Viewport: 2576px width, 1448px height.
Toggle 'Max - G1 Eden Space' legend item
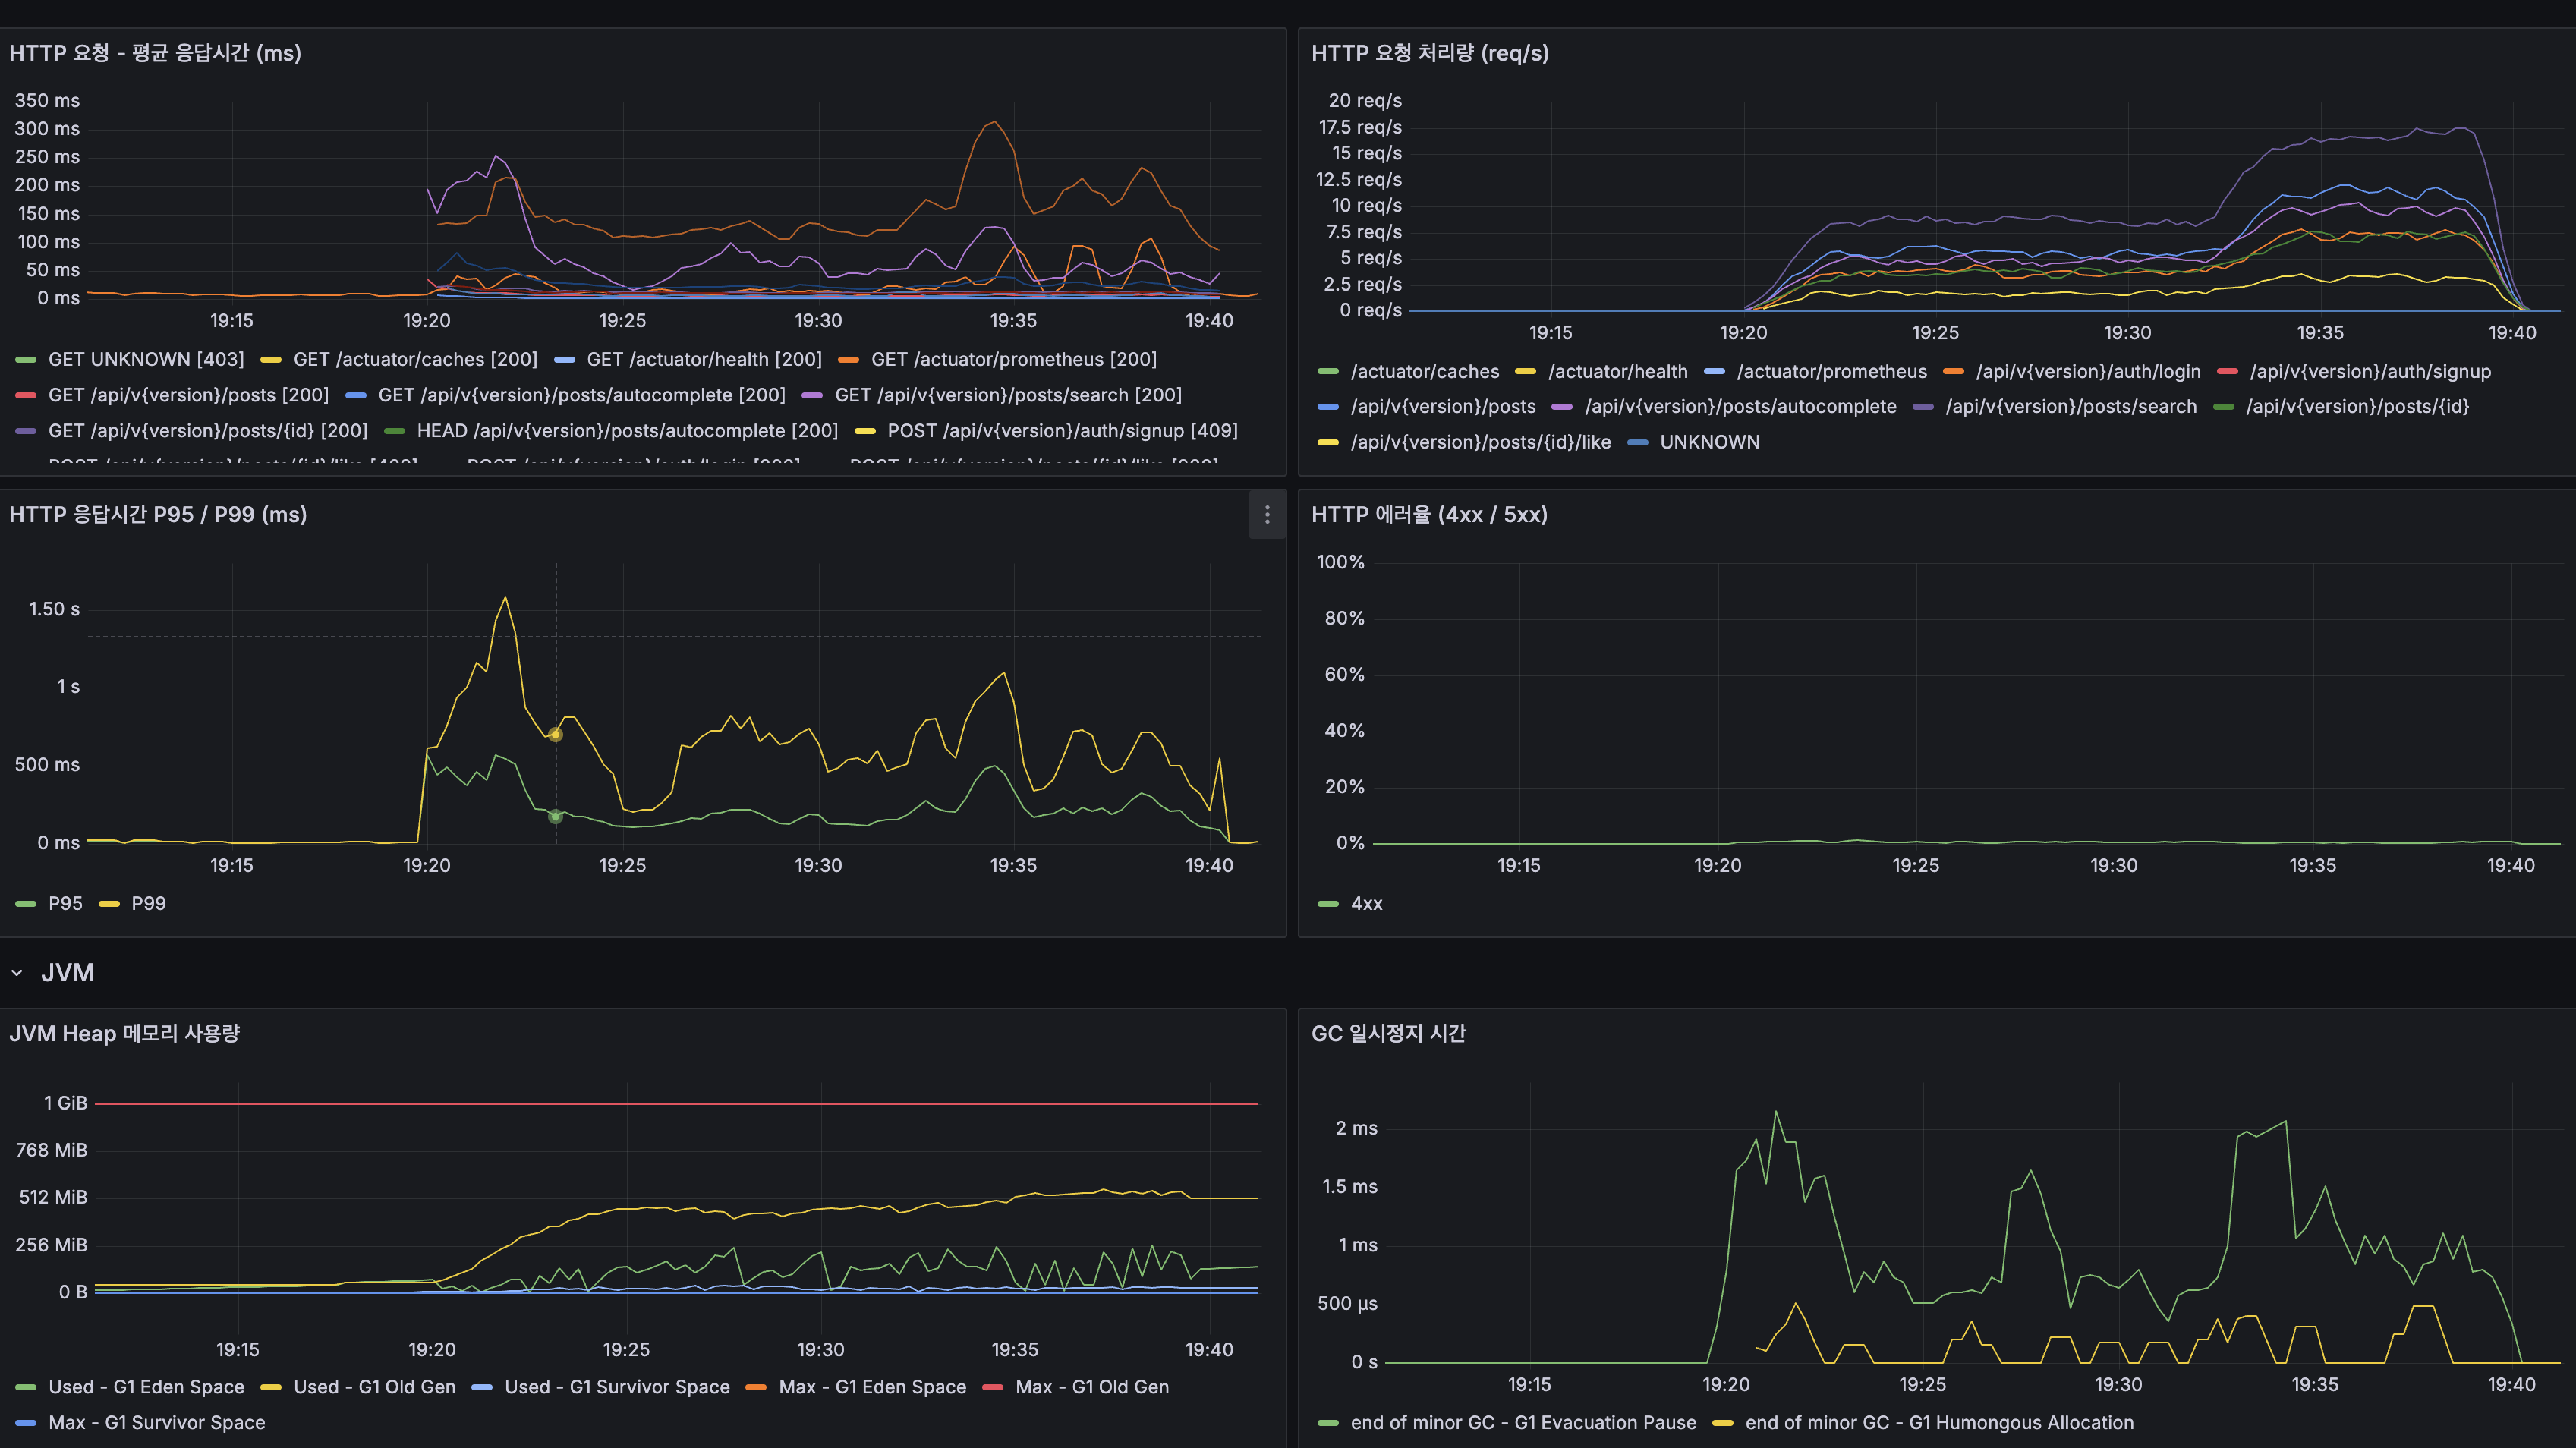pos(872,1386)
